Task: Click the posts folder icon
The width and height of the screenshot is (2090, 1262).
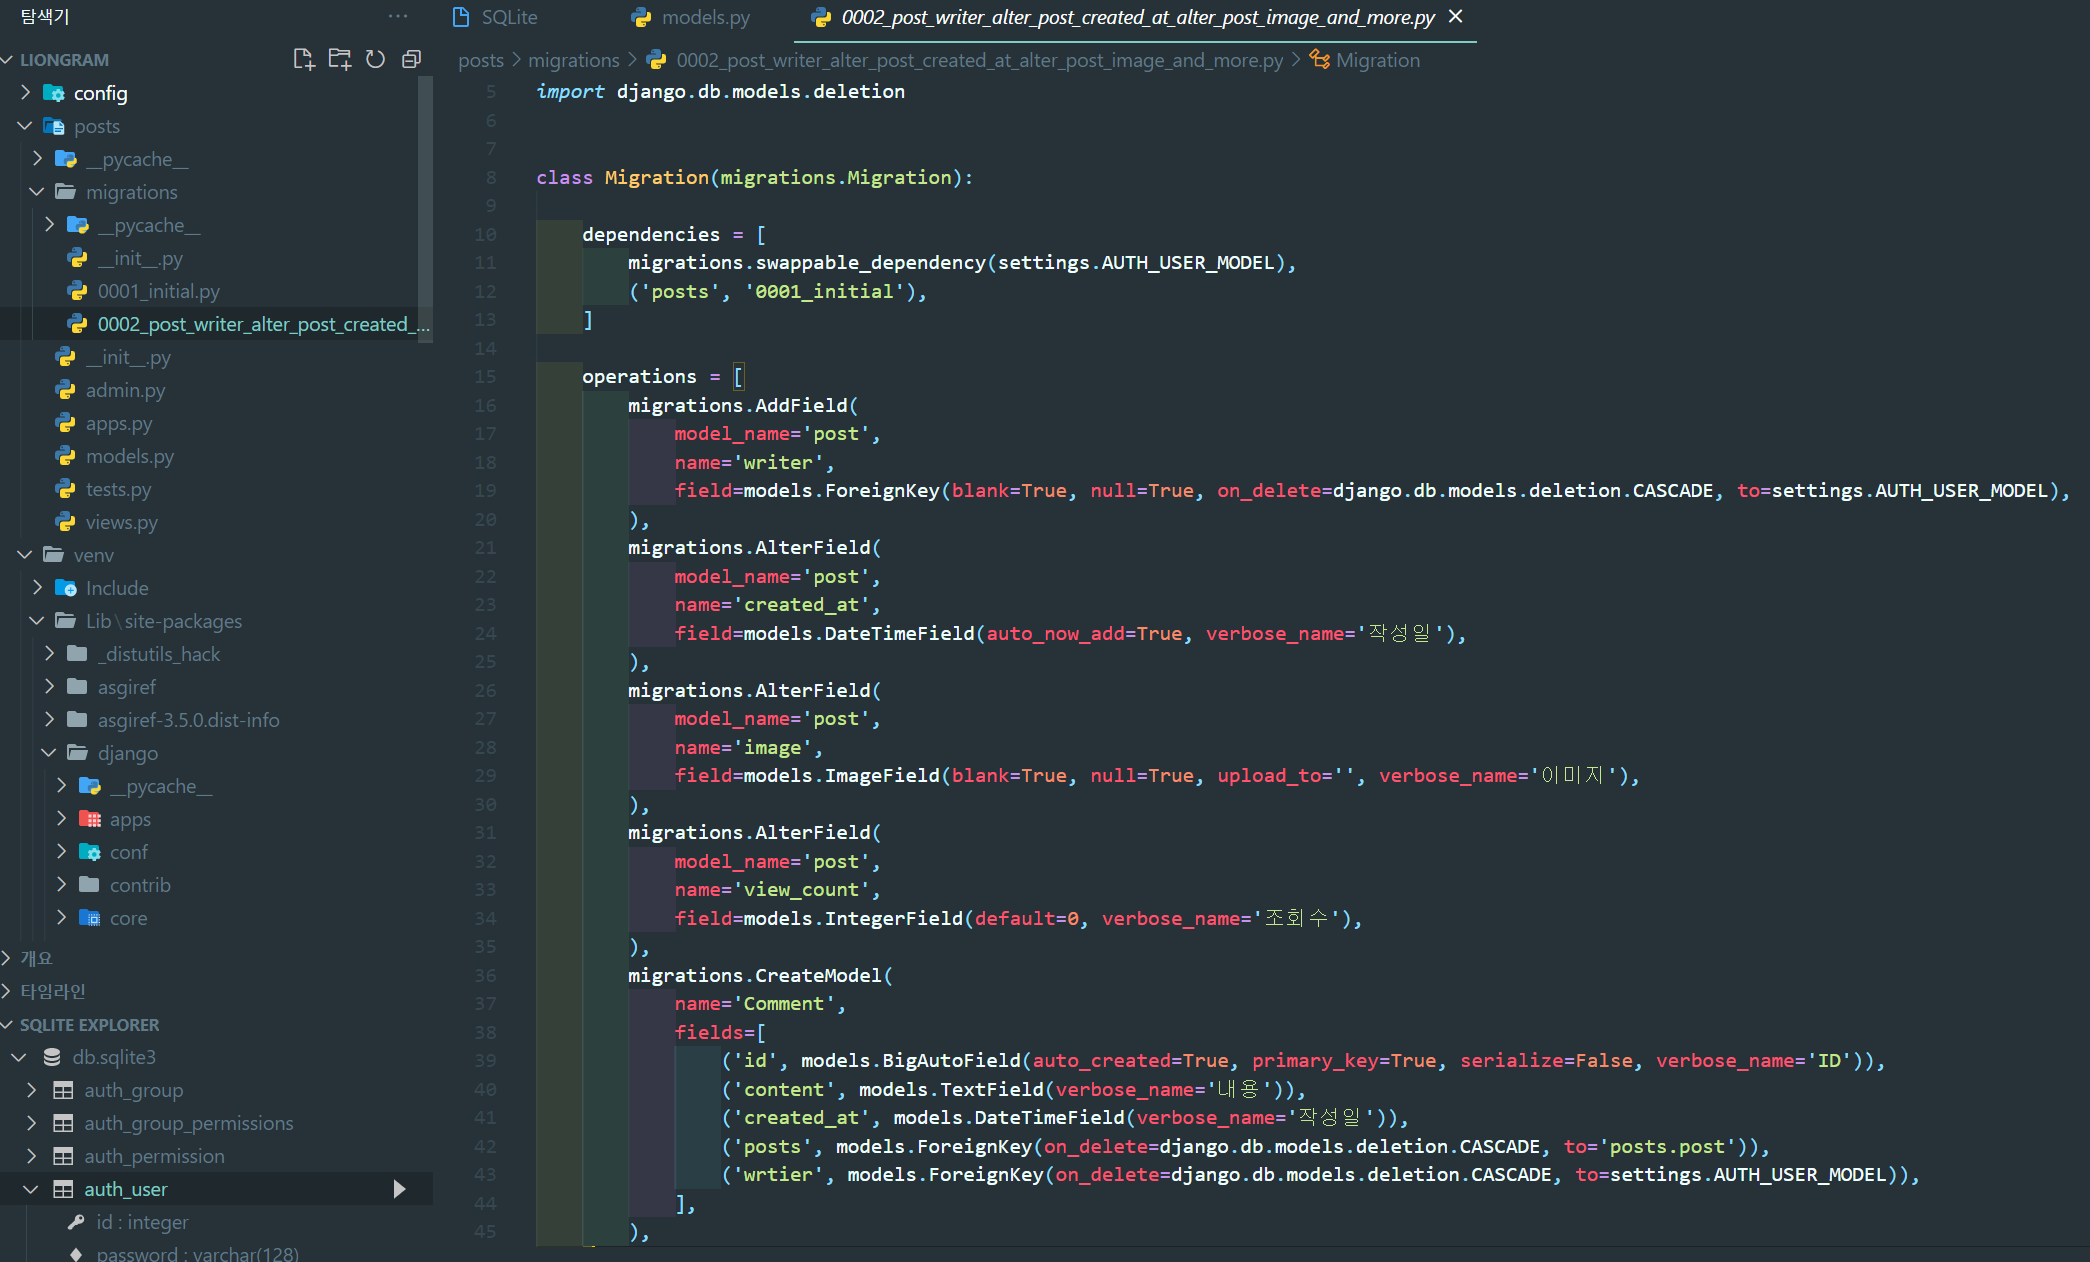Action: tap(54, 126)
